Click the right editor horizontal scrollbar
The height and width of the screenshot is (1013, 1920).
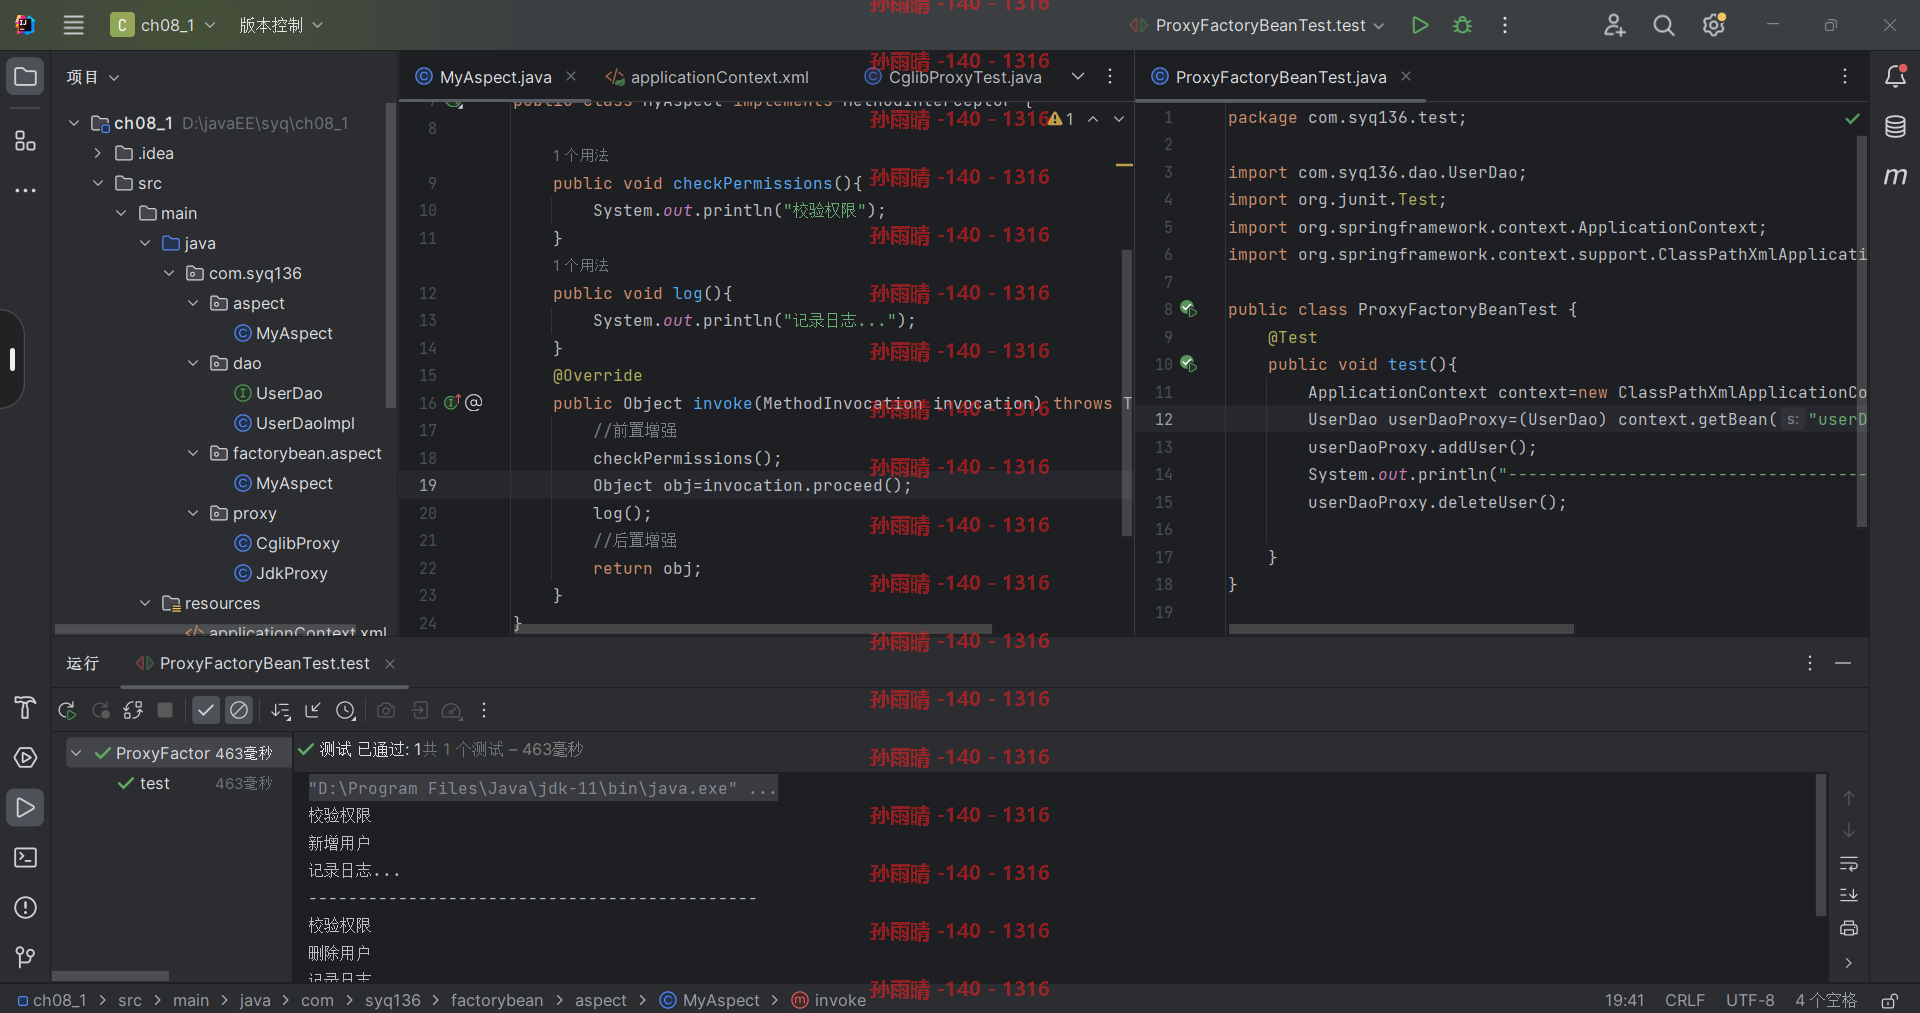click(x=1401, y=629)
